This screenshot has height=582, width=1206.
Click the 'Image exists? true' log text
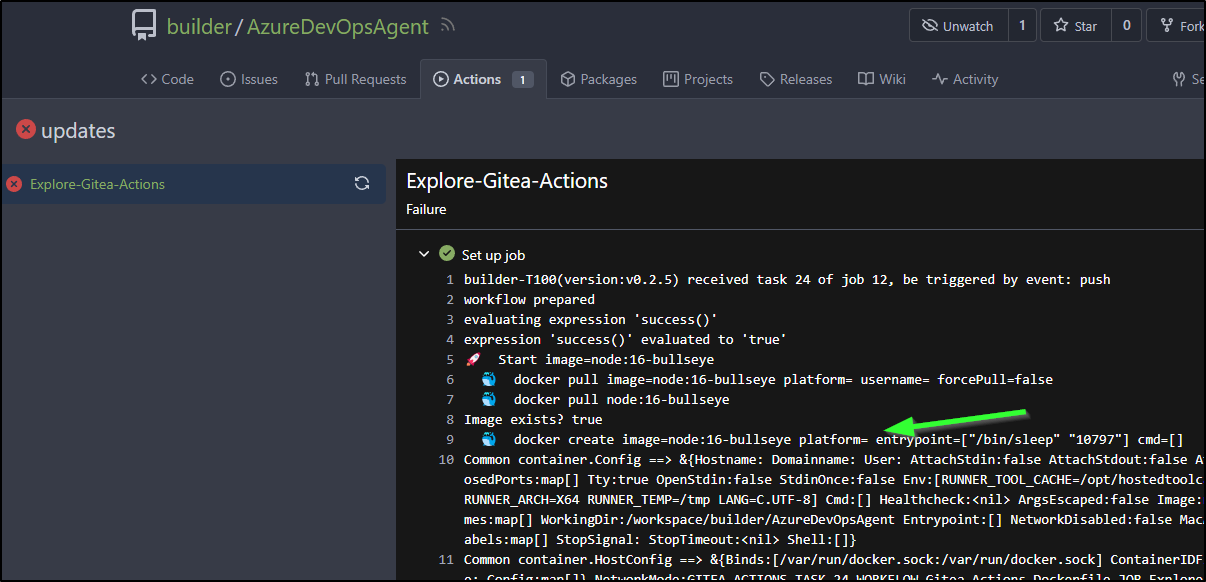point(533,419)
